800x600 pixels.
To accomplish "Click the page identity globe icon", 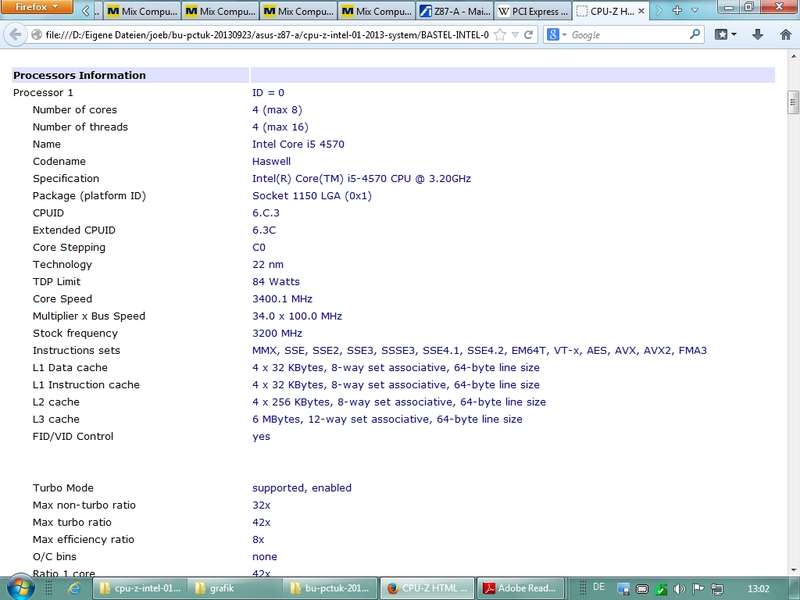I will coord(36,35).
